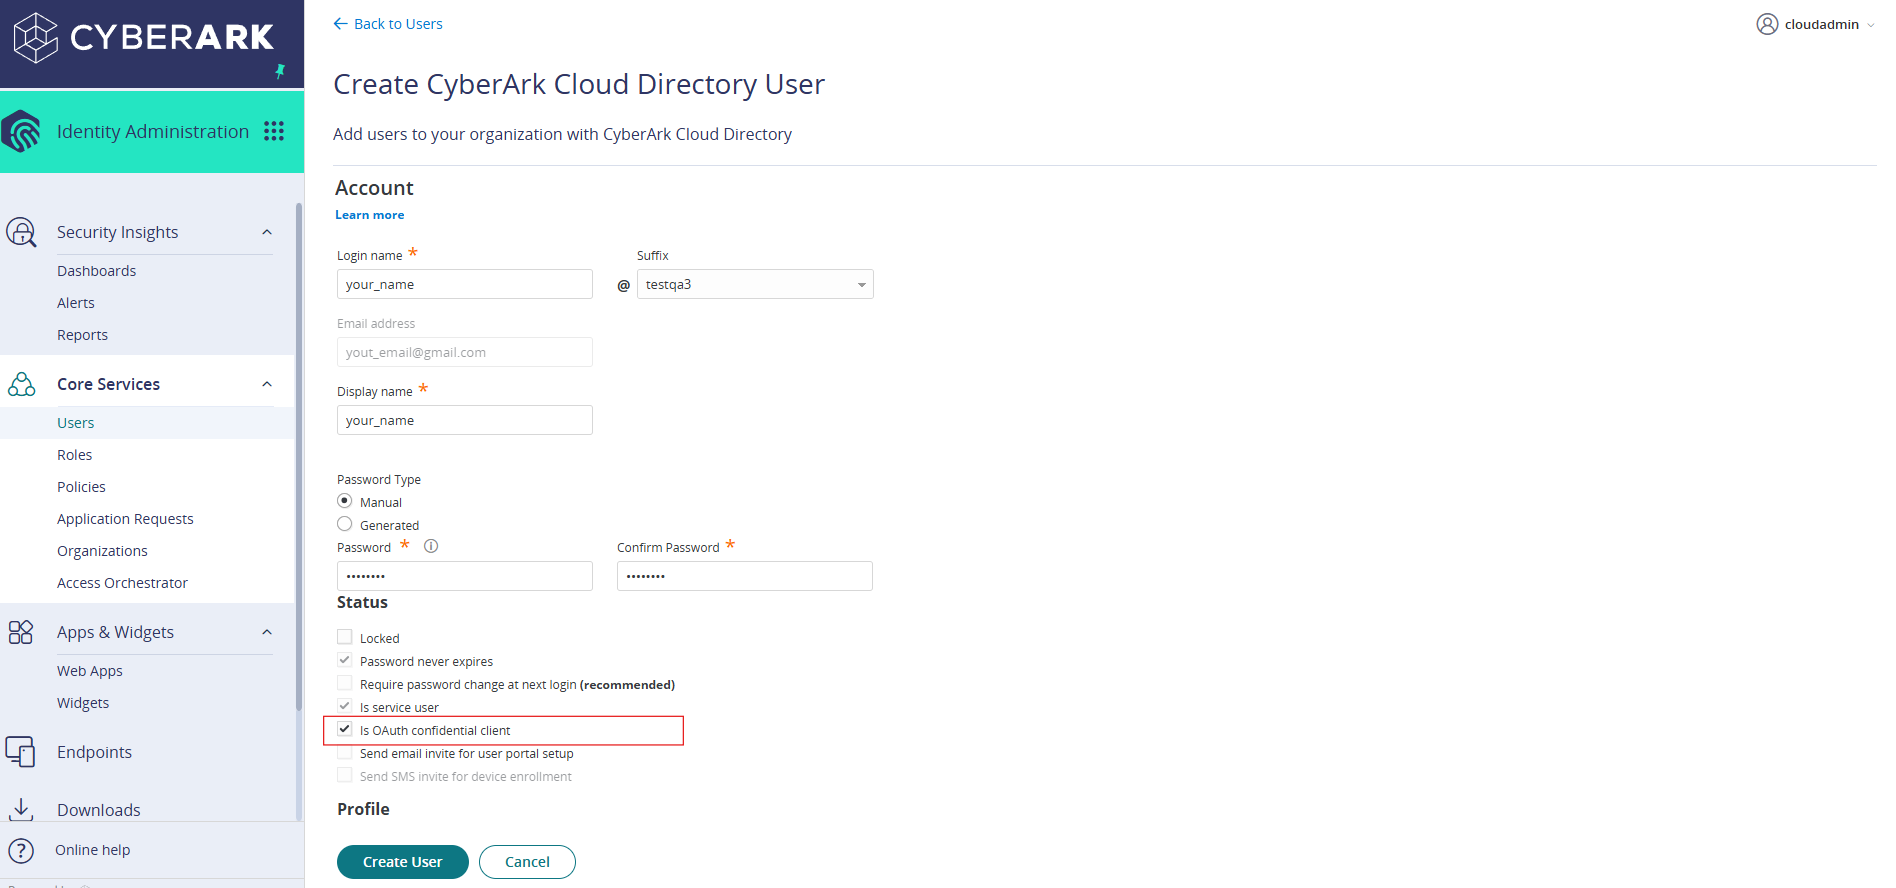The image size is (1896, 888).
Task: Click the Password info icon
Action: [x=431, y=546]
